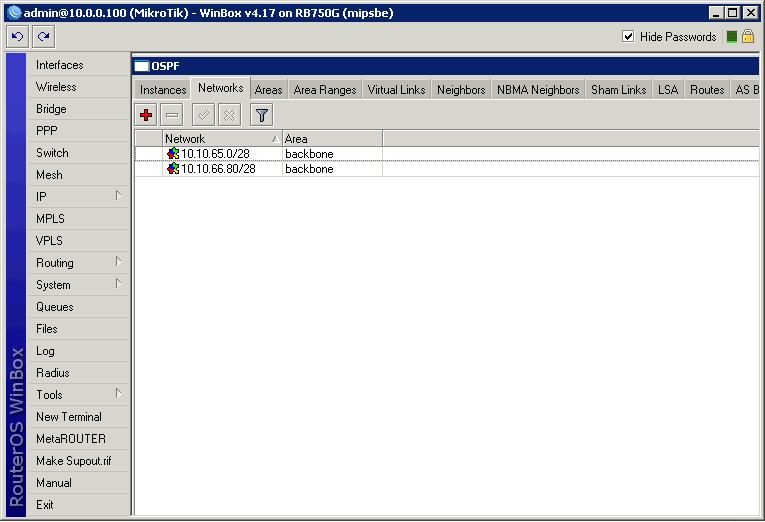This screenshot has width=765, height=522.
Task: Open the Files menu item
Action: (78, 329)
